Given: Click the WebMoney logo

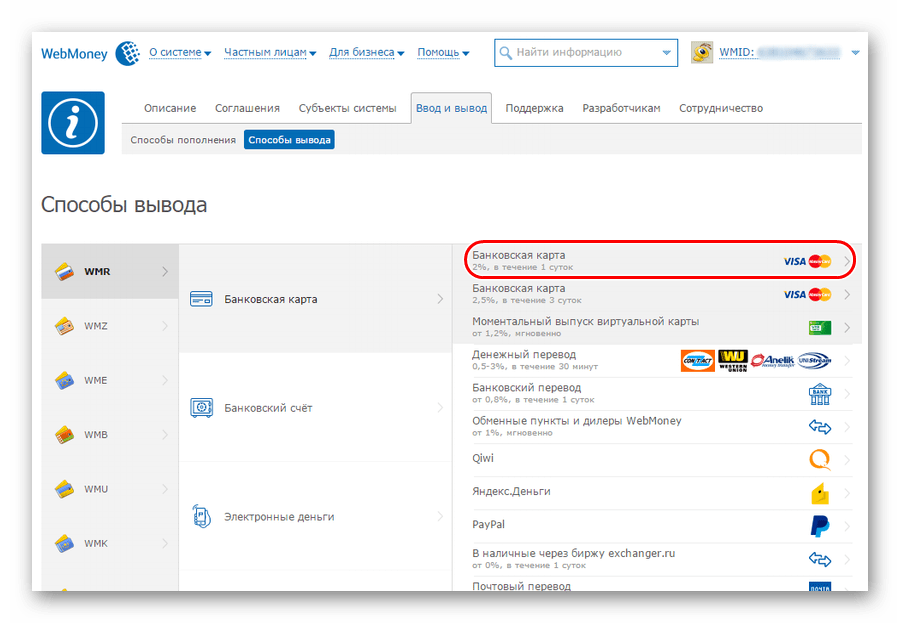Looking at the screenshot, I should (88, 53).
